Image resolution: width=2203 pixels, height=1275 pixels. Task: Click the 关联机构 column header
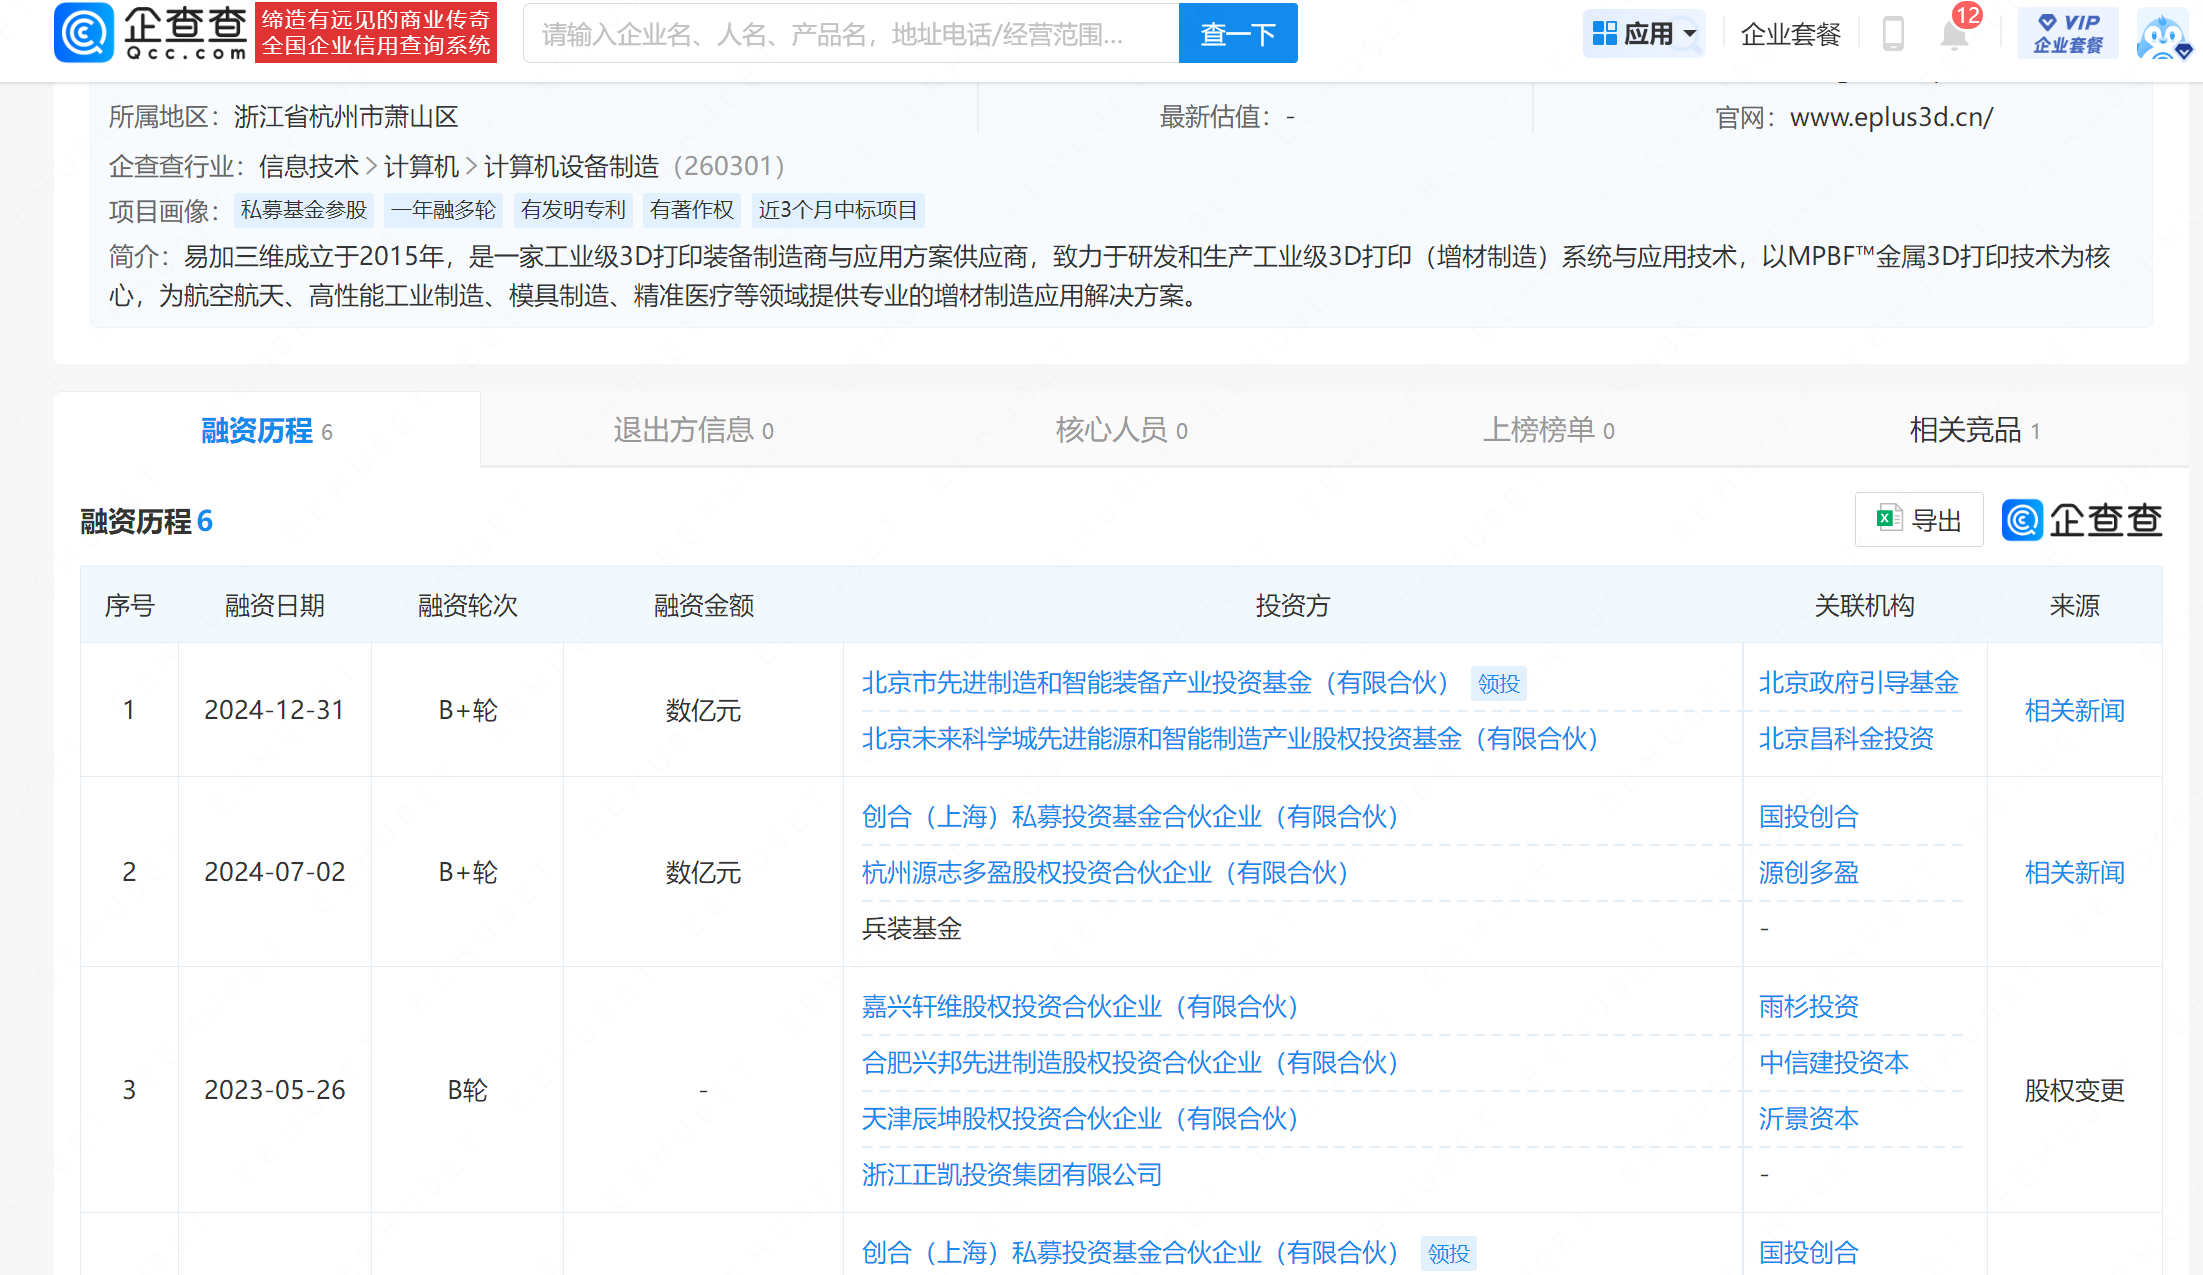[1864, 606]
